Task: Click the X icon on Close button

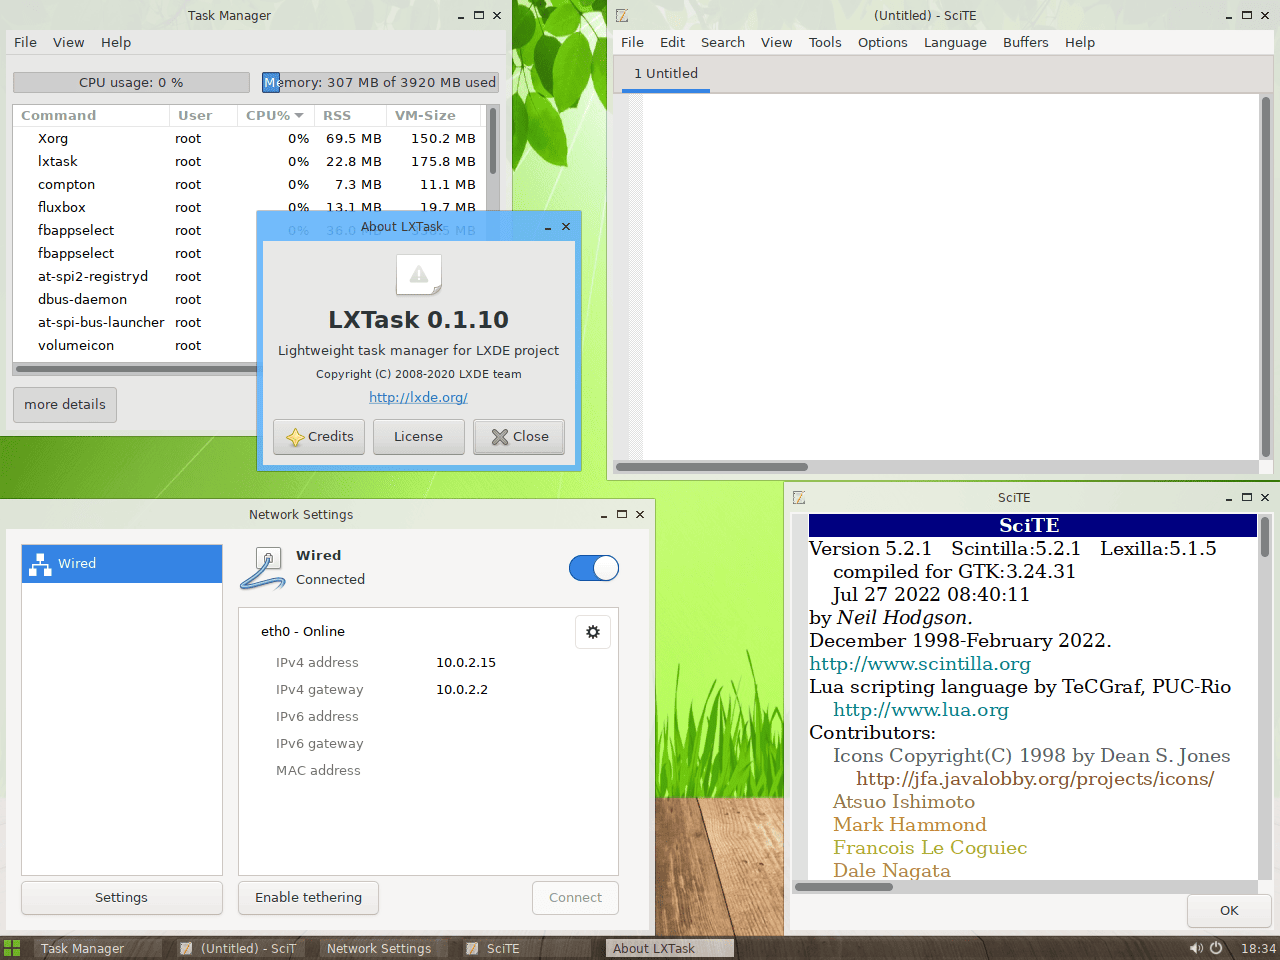Action: 500,437
